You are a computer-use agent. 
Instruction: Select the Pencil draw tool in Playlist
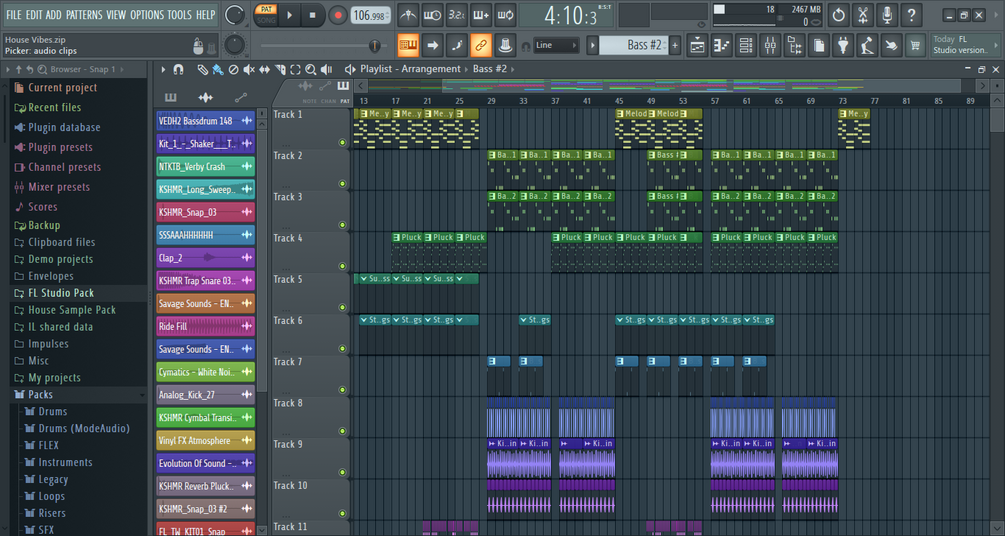click(203, 69)
